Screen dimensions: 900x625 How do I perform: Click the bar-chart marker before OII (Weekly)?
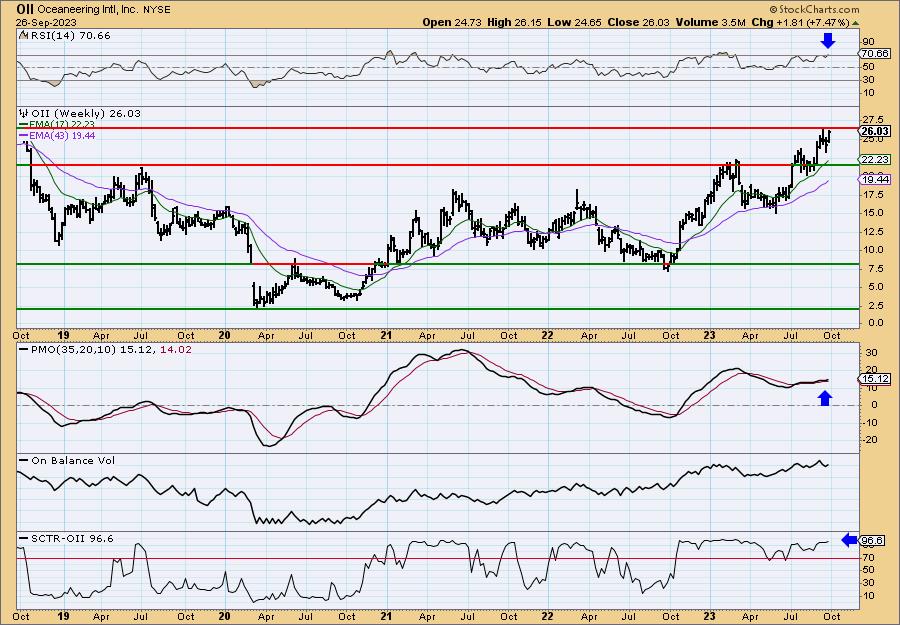tap(24, 114)
